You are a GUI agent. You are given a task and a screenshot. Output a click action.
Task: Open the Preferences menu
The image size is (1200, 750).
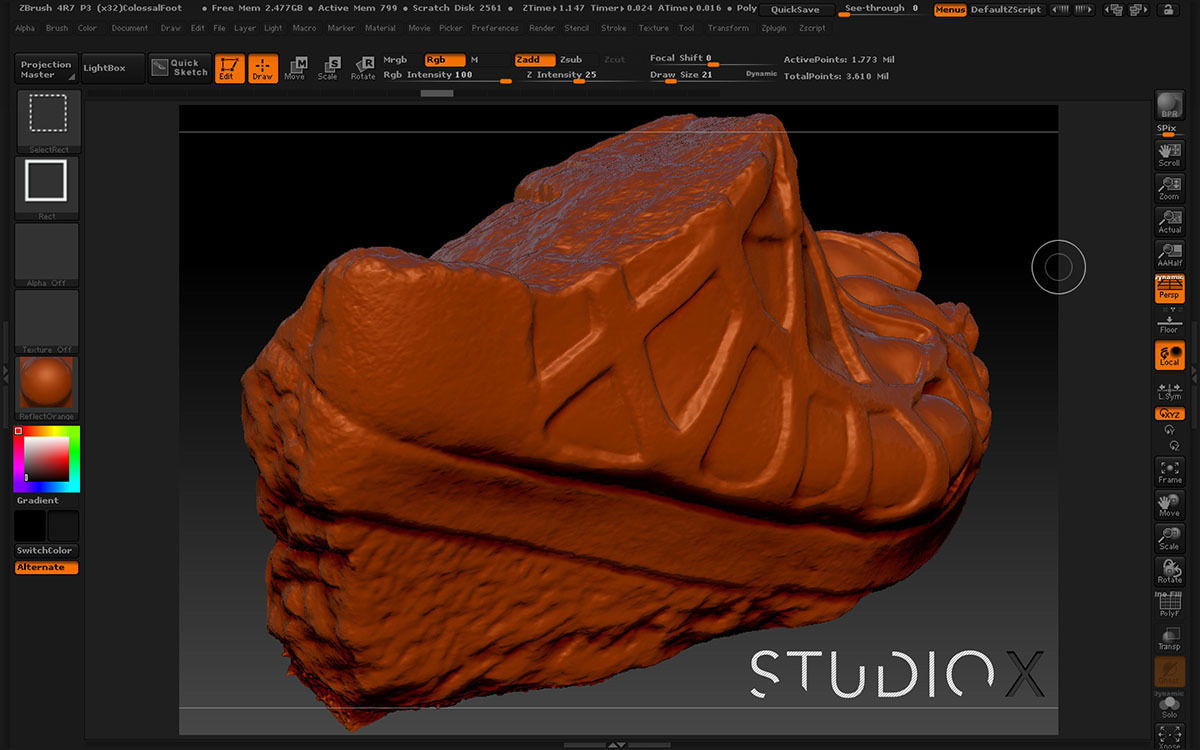[x=495, y=28]
